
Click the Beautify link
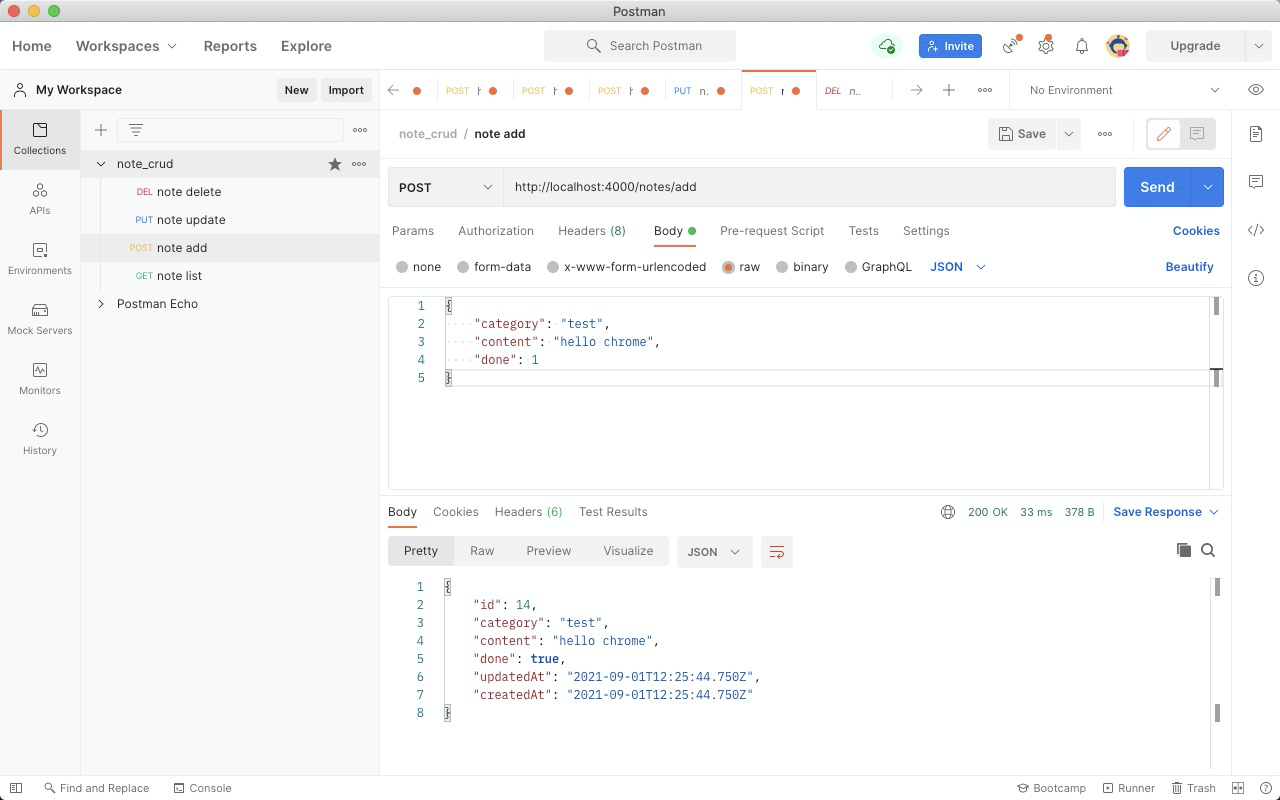click(1189, 267)
